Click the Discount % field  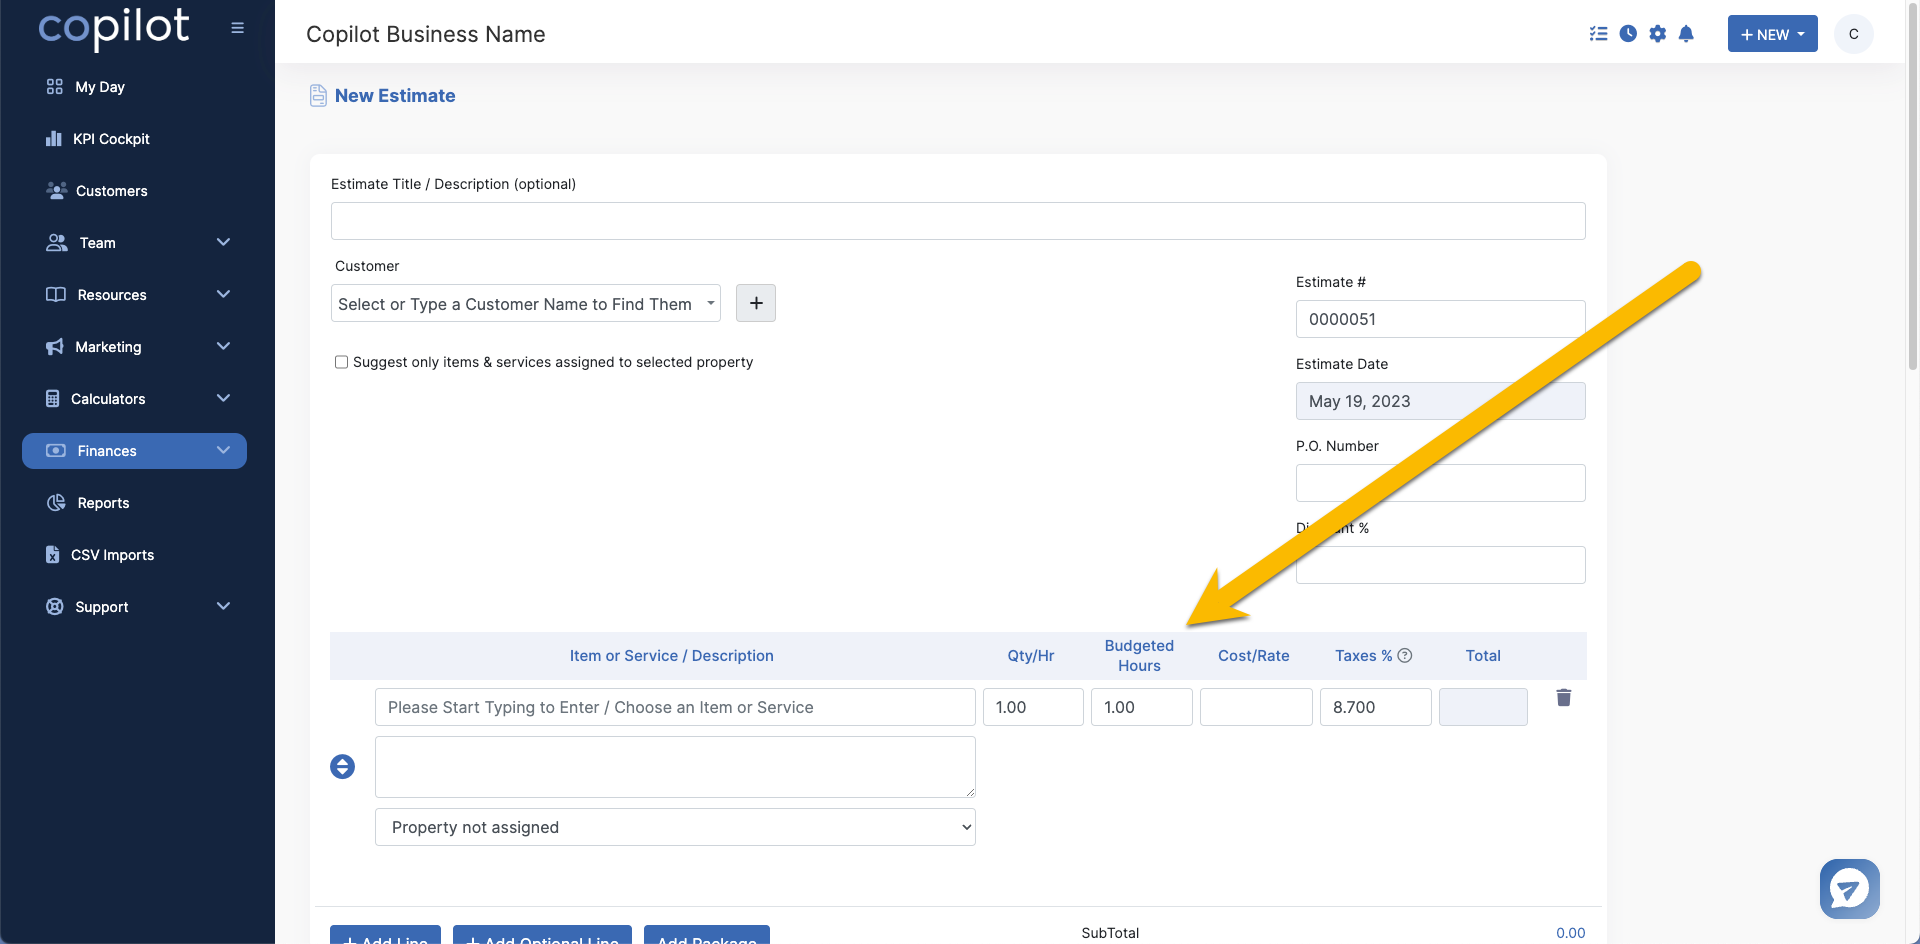1440,565
